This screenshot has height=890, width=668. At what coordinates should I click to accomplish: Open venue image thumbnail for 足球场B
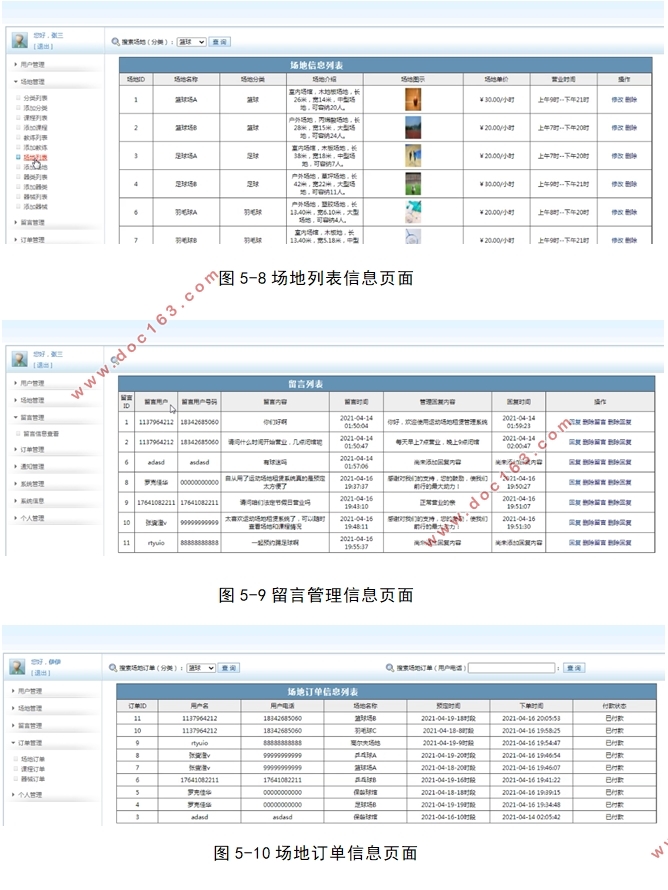pos(413,184)
